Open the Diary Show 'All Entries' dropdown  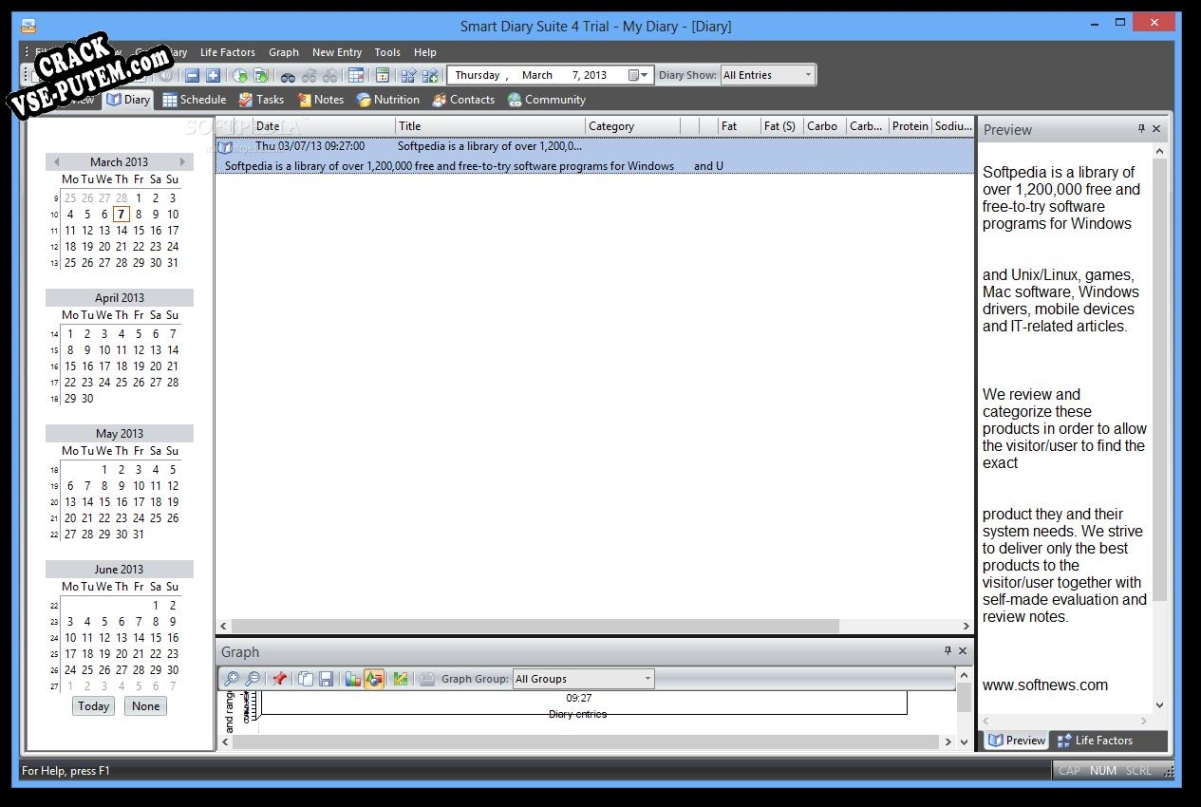click(808, 75)
